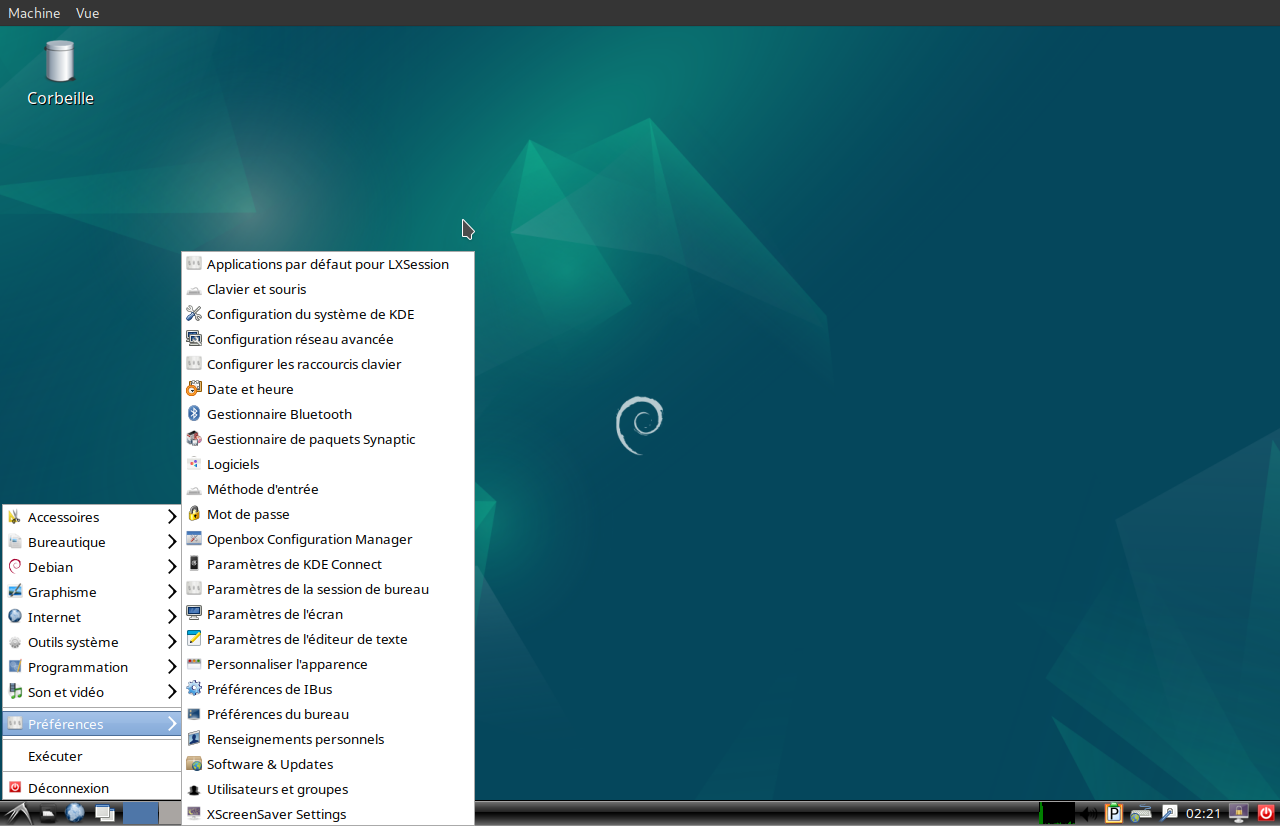
Task: Open the Machine menu in the top bar
Action: point(34,13)
